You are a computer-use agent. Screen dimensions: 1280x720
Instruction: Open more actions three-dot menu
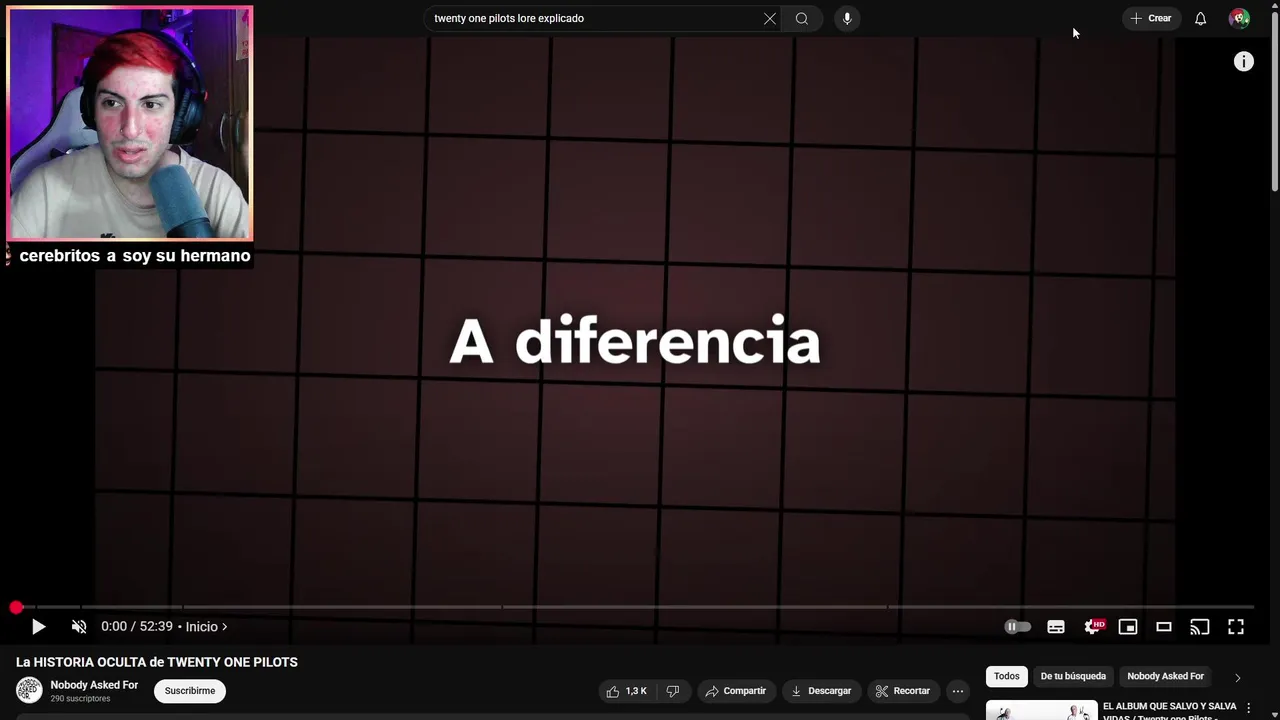coord(958,691)
